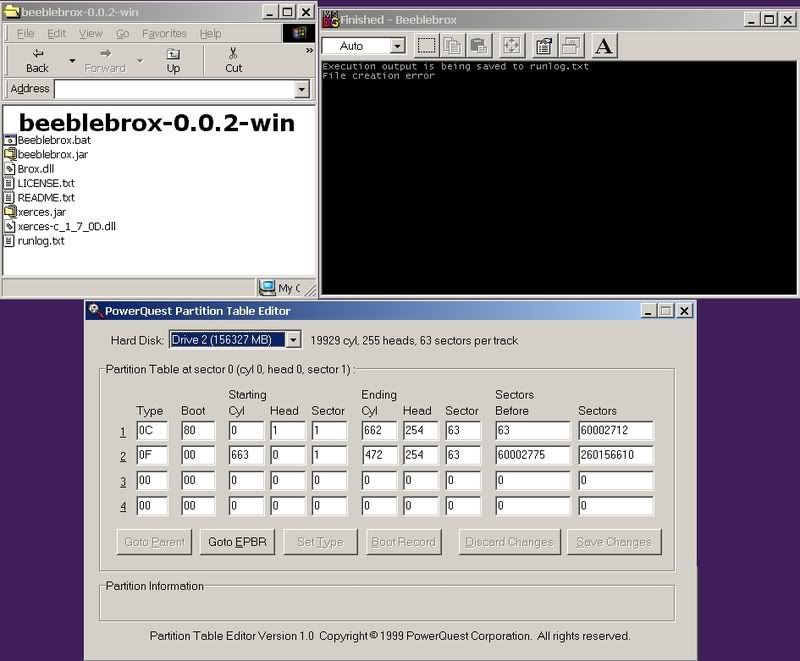This screenshot has height=661, width=800.
Task: Go up one folder with Up button
Action: click(x=173, y=60)
